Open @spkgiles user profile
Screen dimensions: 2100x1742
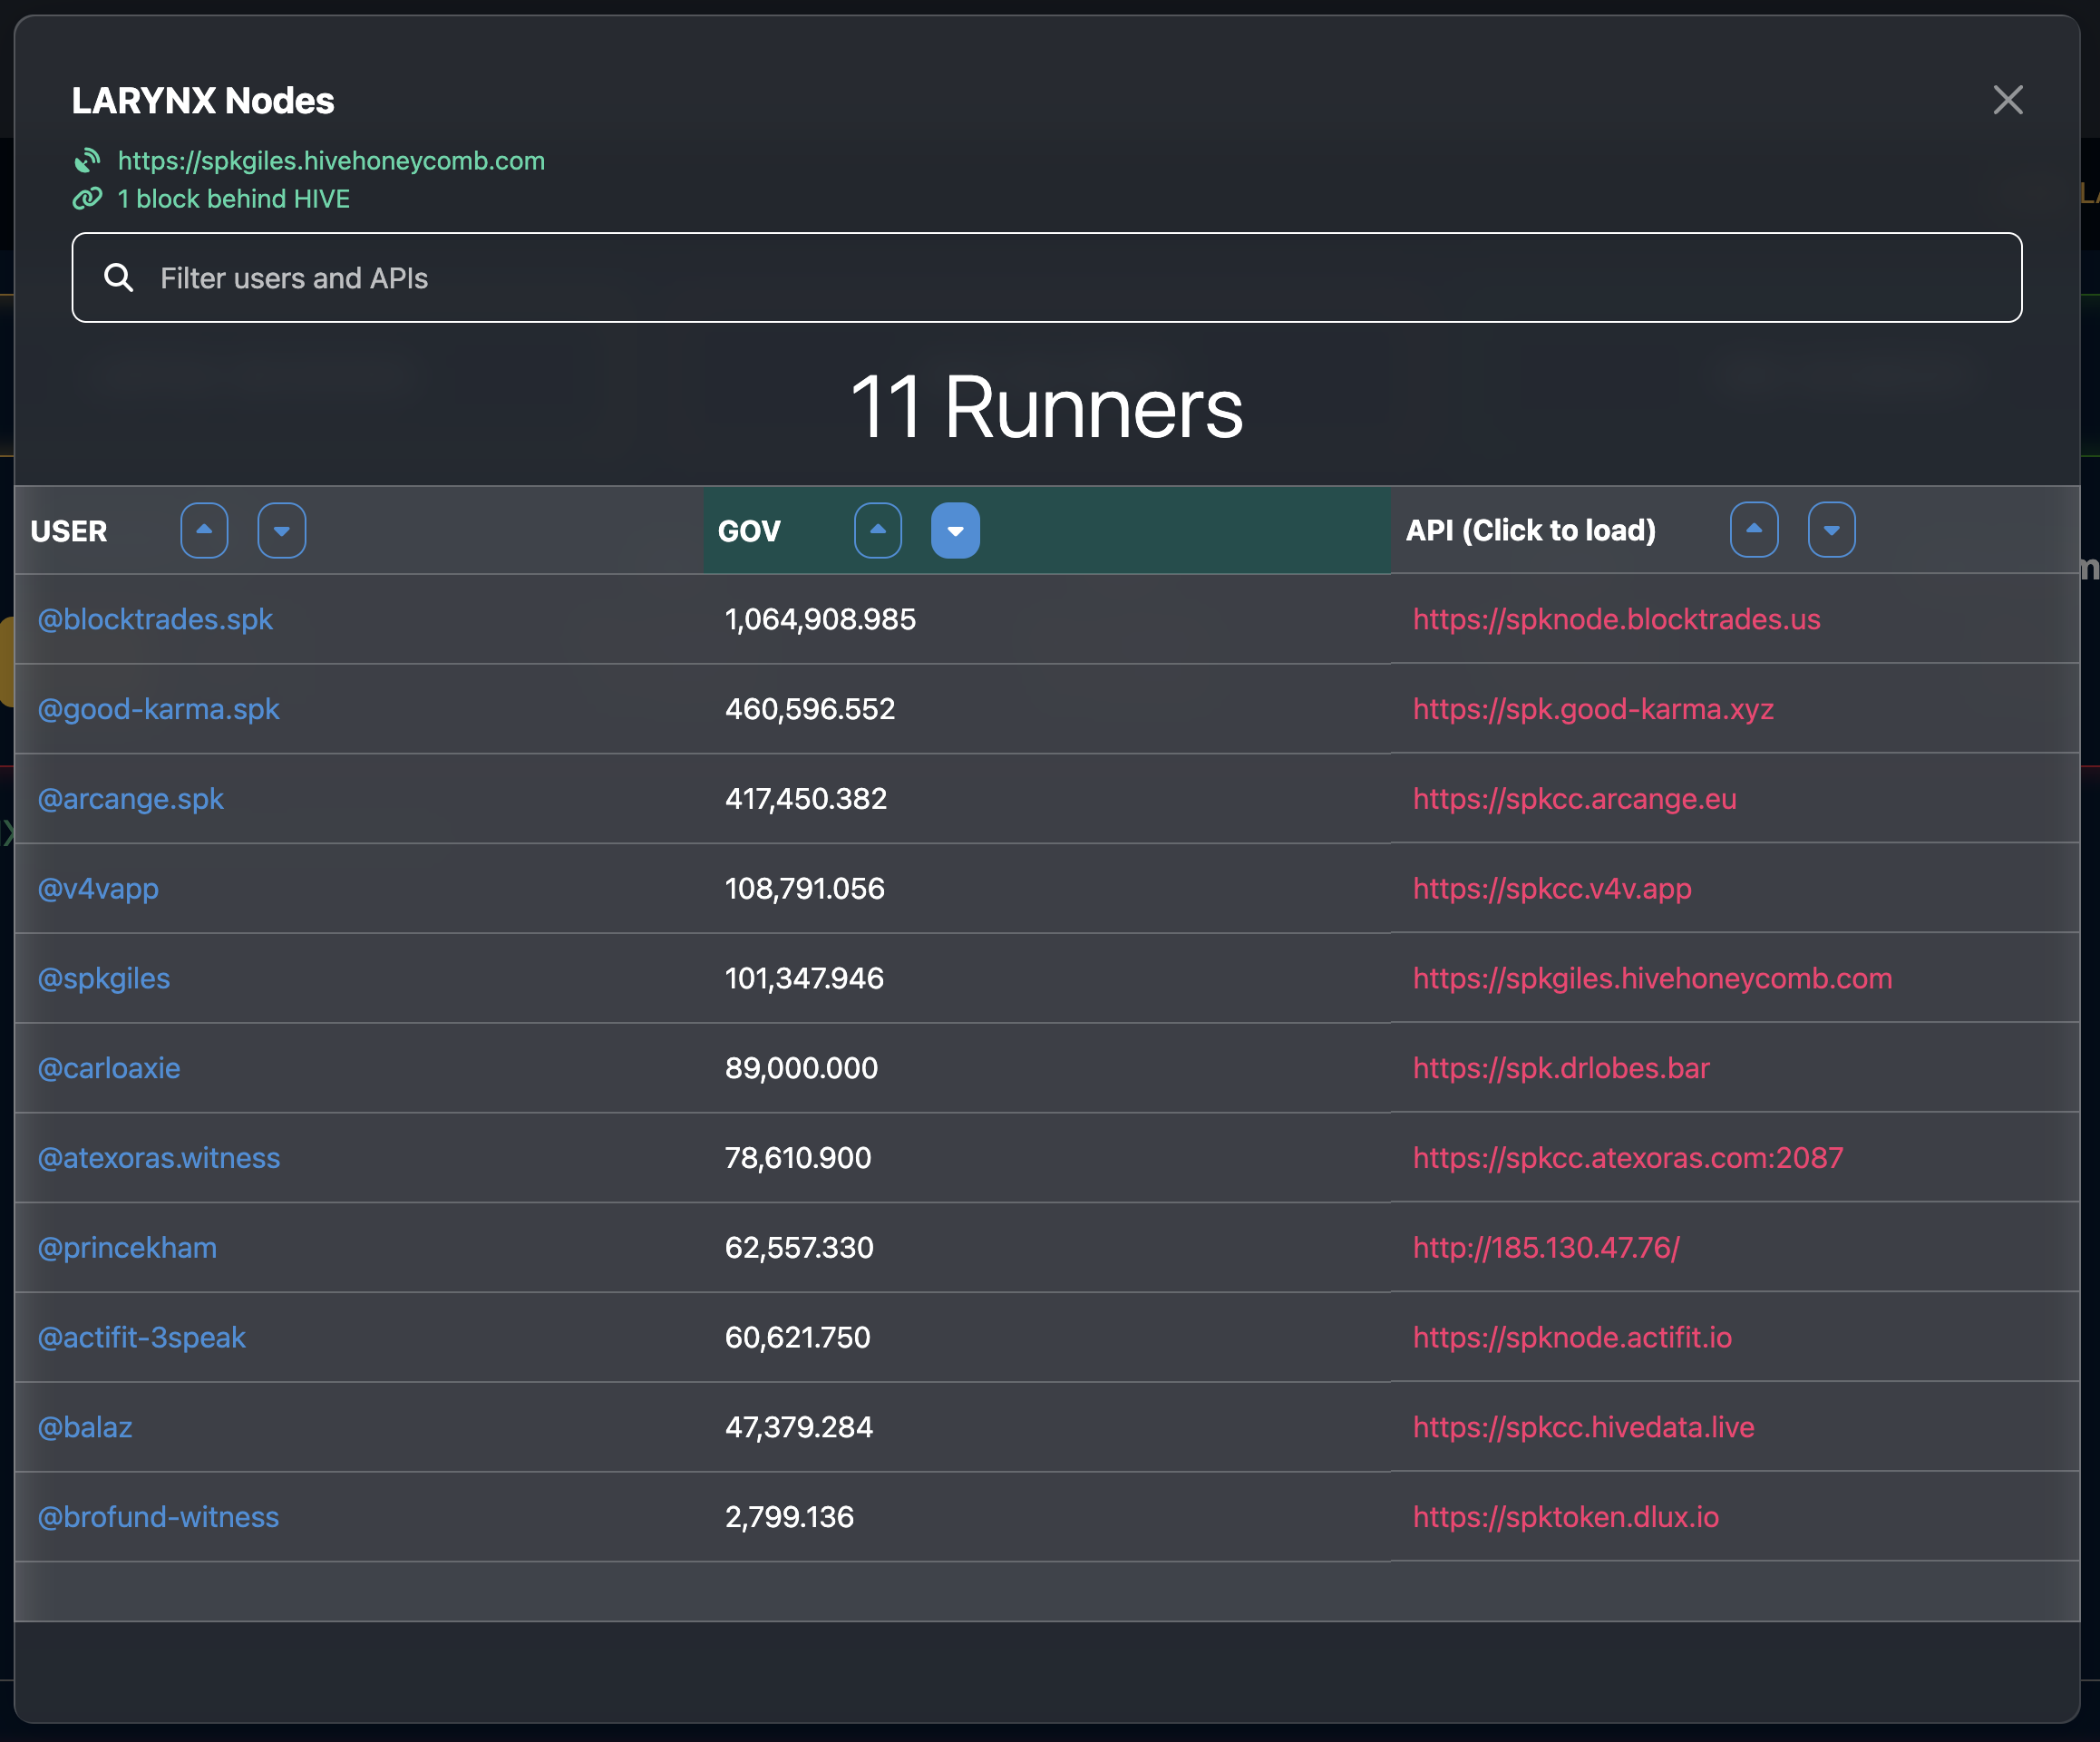tap(104, 978)
